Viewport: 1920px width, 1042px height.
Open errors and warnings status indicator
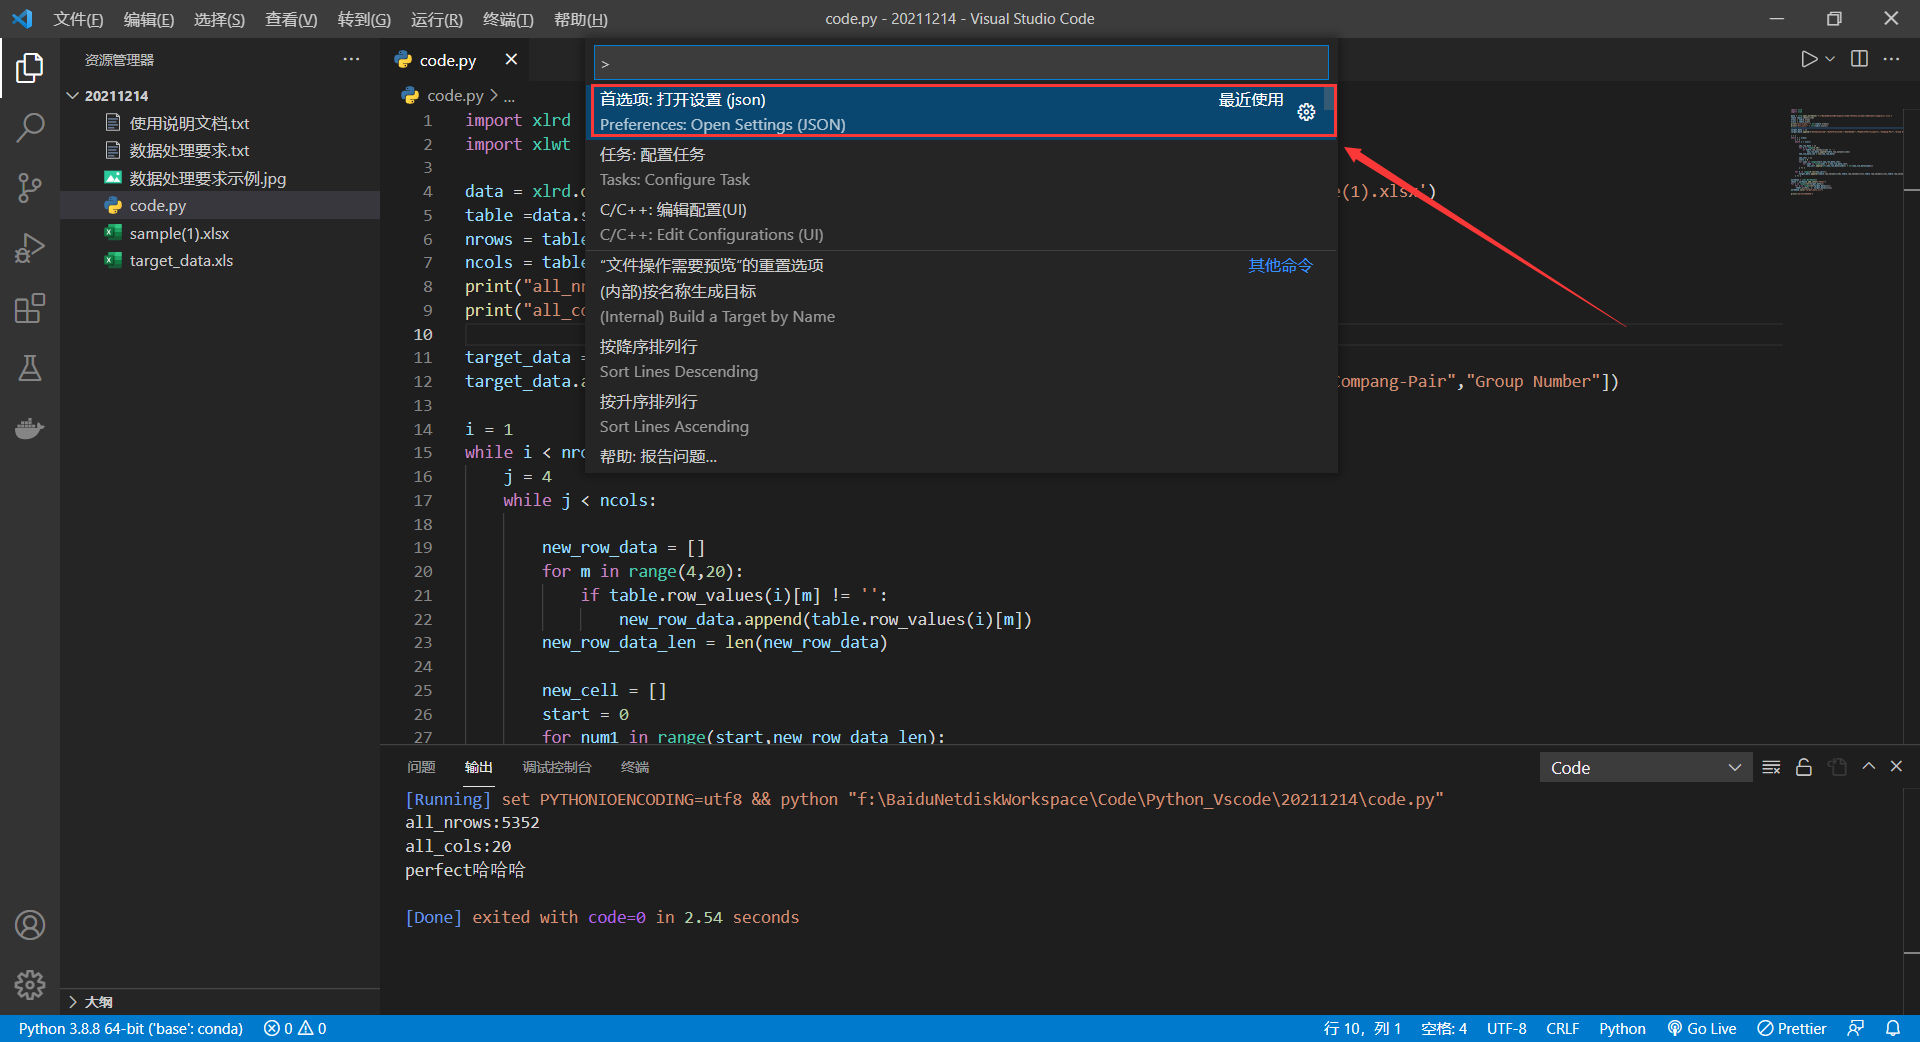[295, 1028]
